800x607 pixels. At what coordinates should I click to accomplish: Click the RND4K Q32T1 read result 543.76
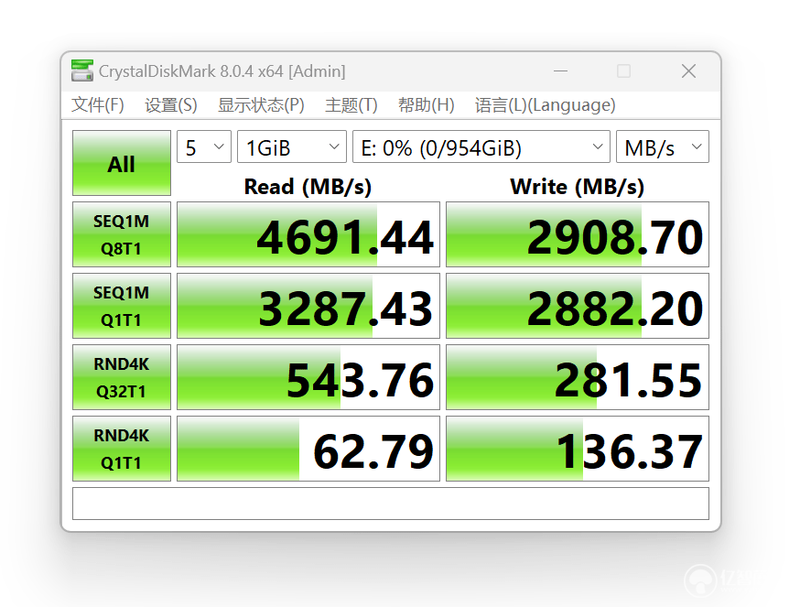pyautogui.click(x=308, y=377)
